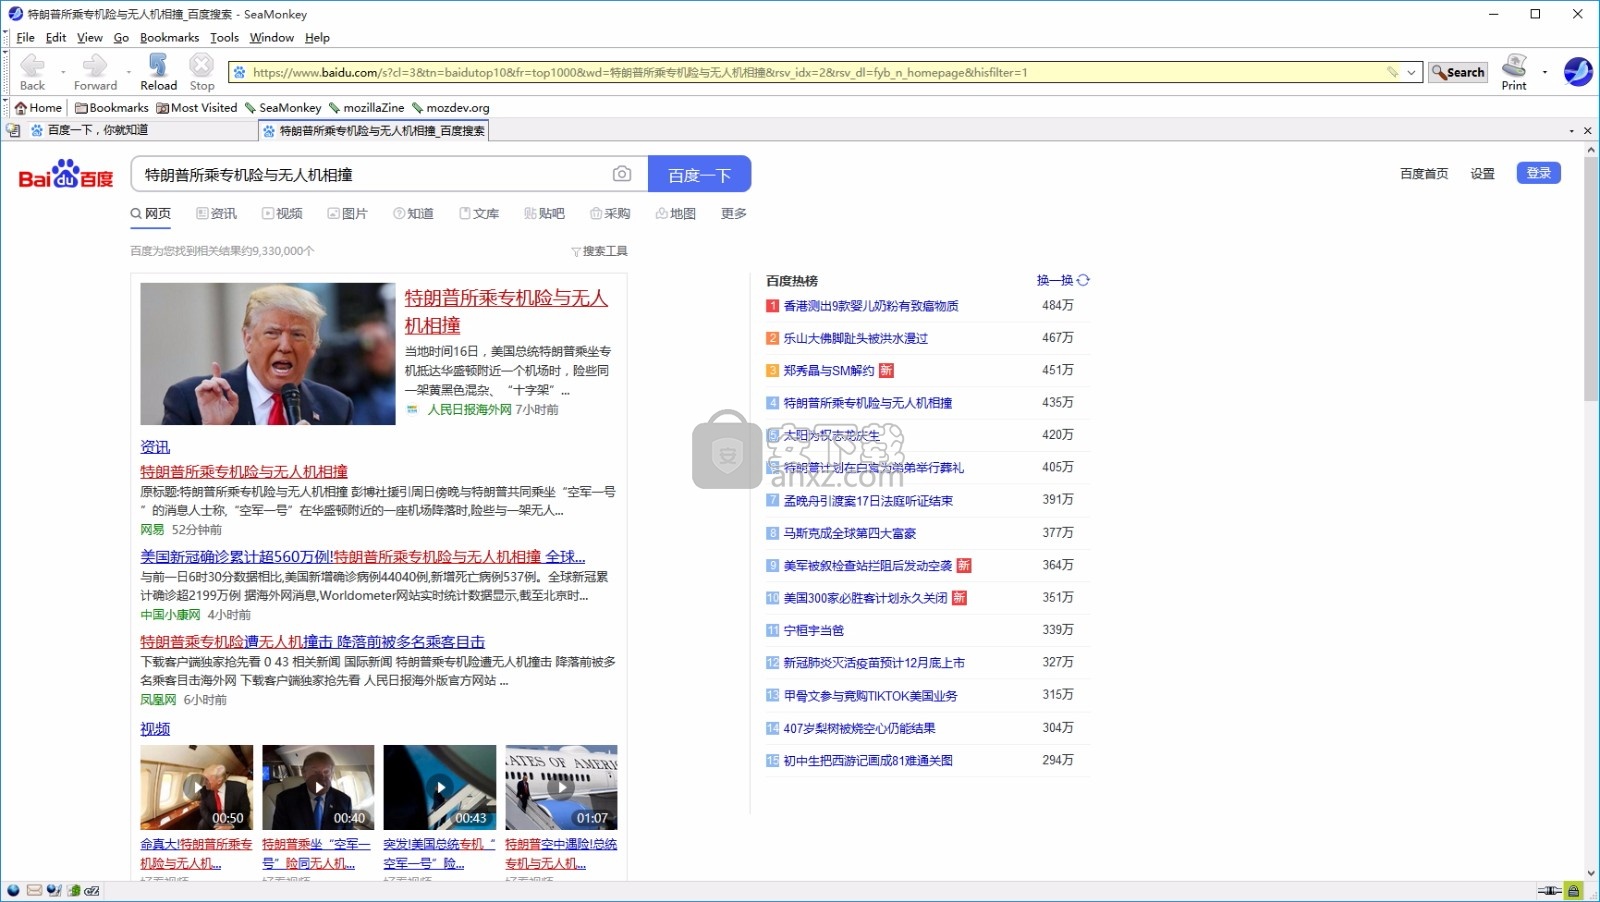Click the refresh icon beside 换一换
1600x902 pixels.
pos(1083,280)
